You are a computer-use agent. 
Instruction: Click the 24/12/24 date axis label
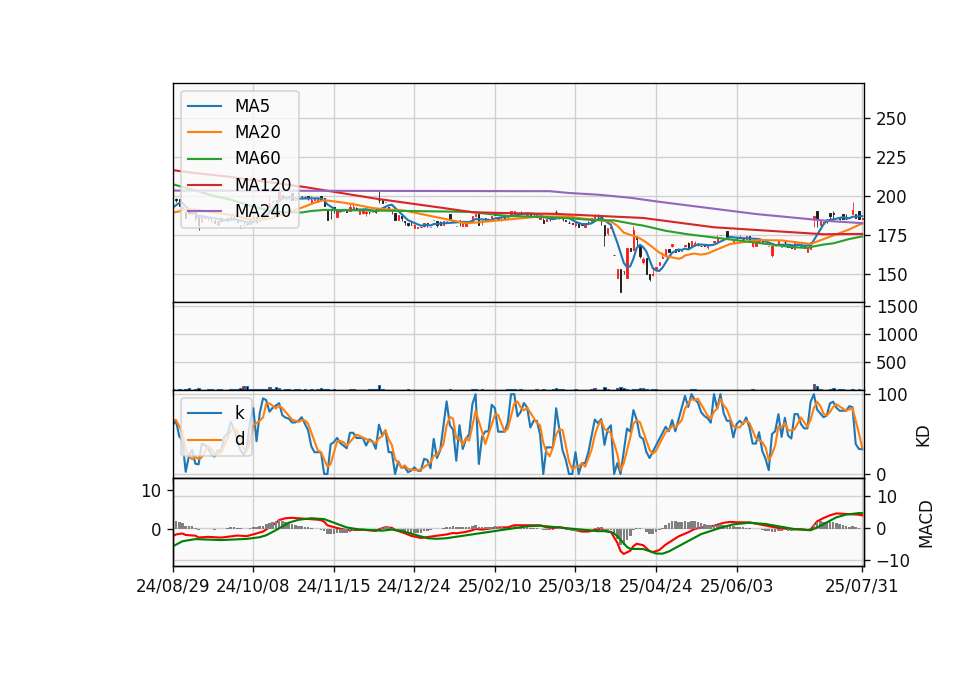pyautogui.click(x=414, y=586)
